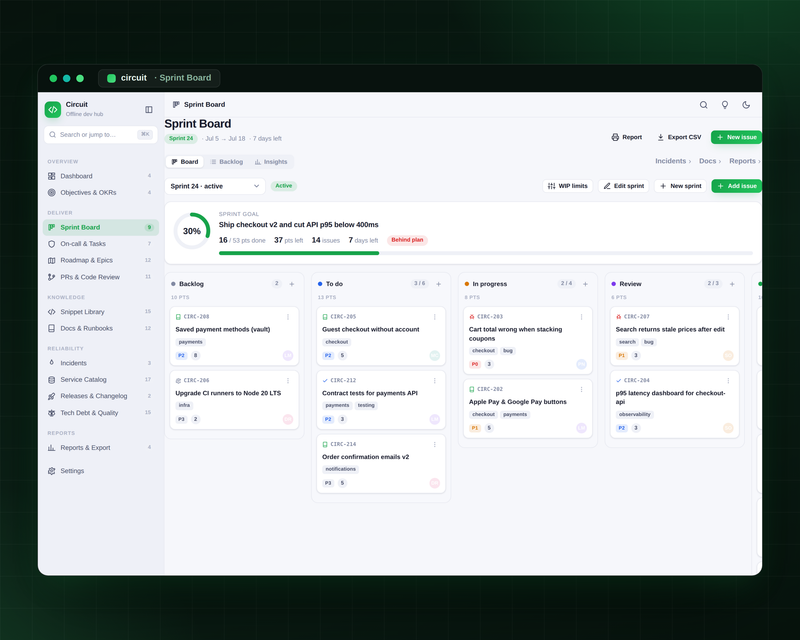
Task: Open the options menu on CIRC-206 card
Action: (288, 381)
